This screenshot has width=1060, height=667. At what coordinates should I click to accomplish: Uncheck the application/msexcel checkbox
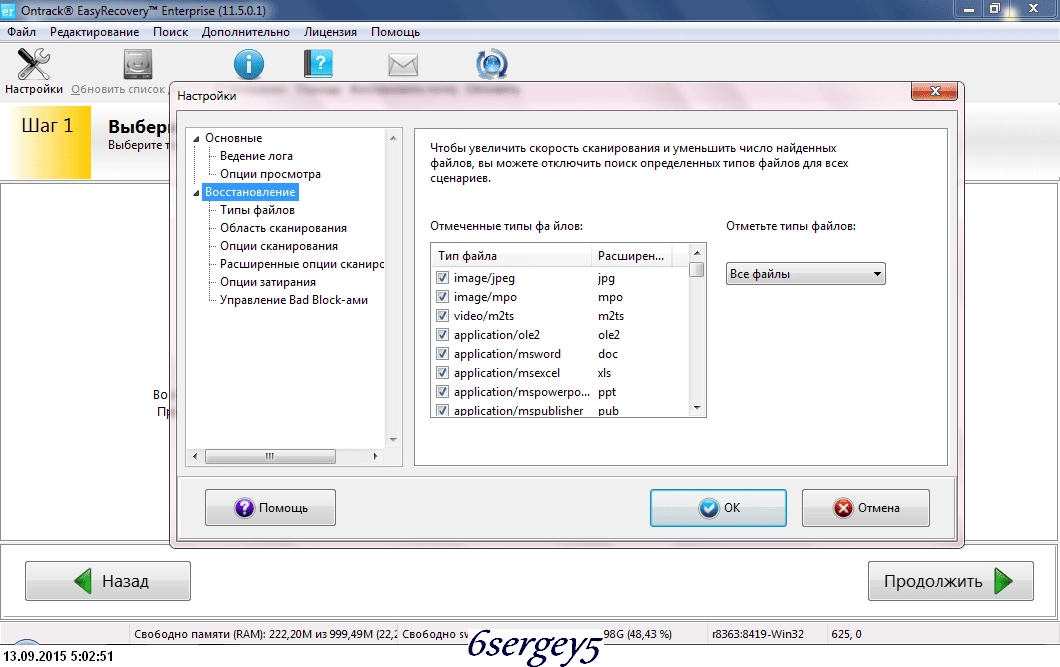coord(442,372)
